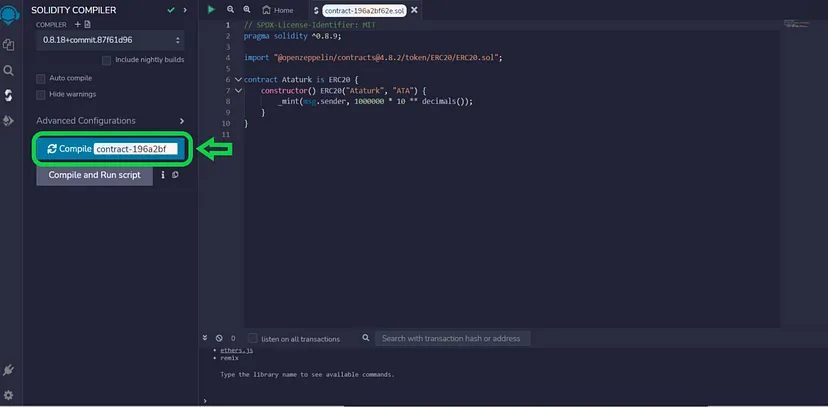Toggle listen on all transactions checkbox
The width and height of the screenshot is (828, 407).
253,339
